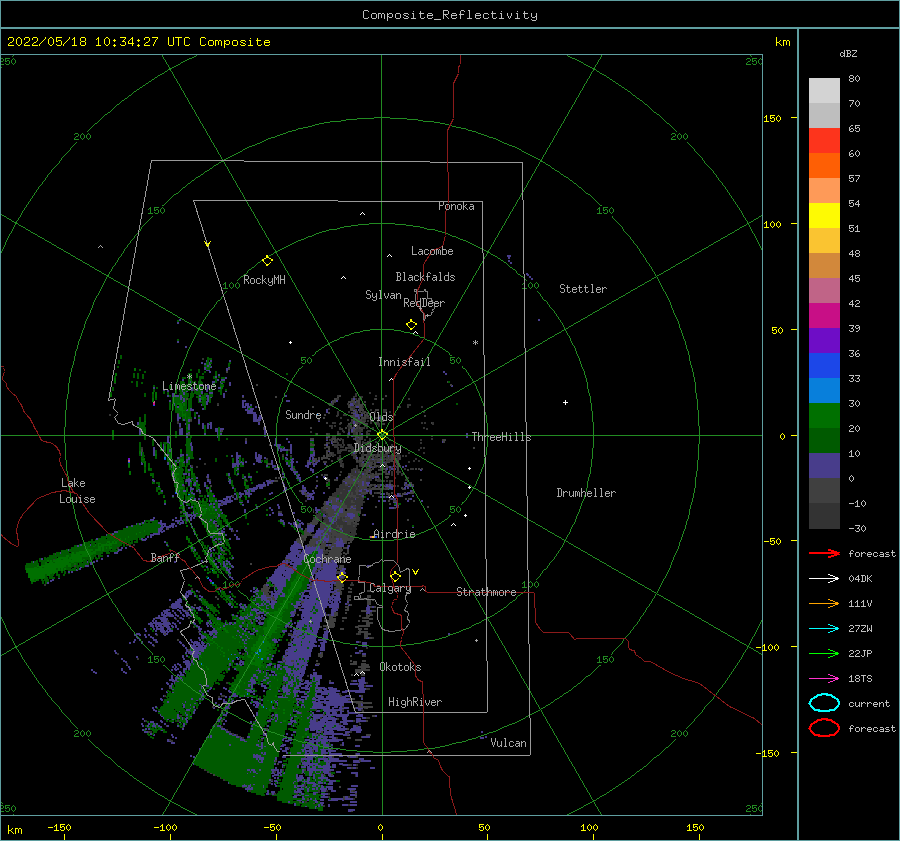Click the yellow diamond marker below RedDeer

coord(412,325)
